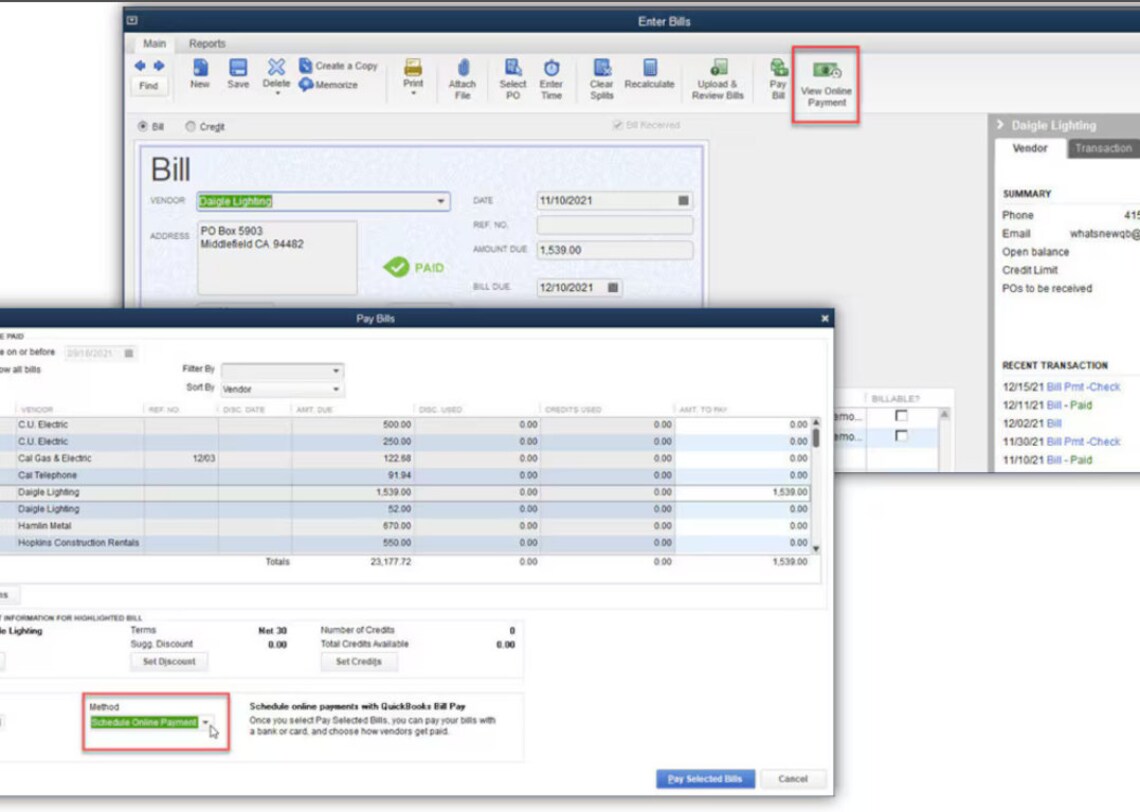Image resolution: width=1140 pixels, height=812 pixels.
Task: Attach File to the bill
Action: point(462,79)
